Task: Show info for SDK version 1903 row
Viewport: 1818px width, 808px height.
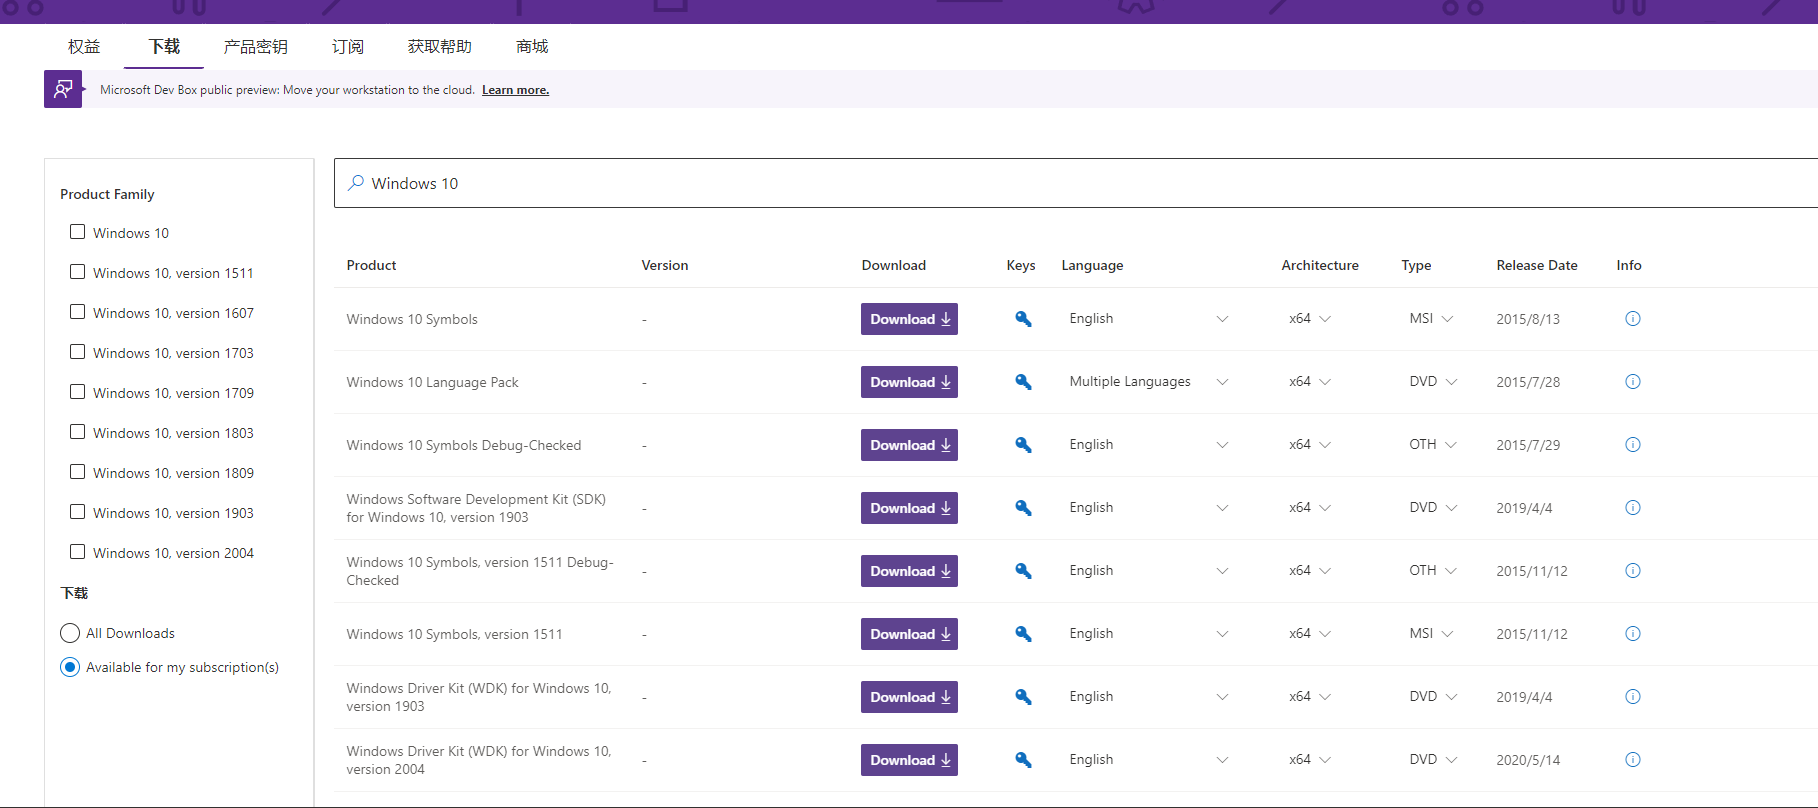Action: tap(1633, 508)
